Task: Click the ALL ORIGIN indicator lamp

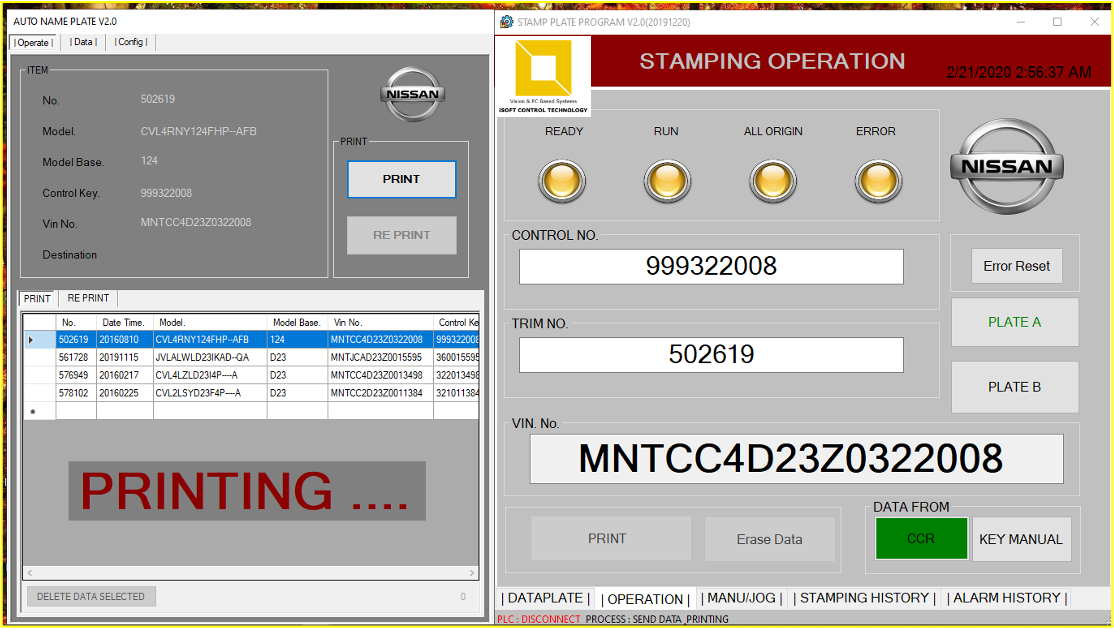Action: point(773,181)
